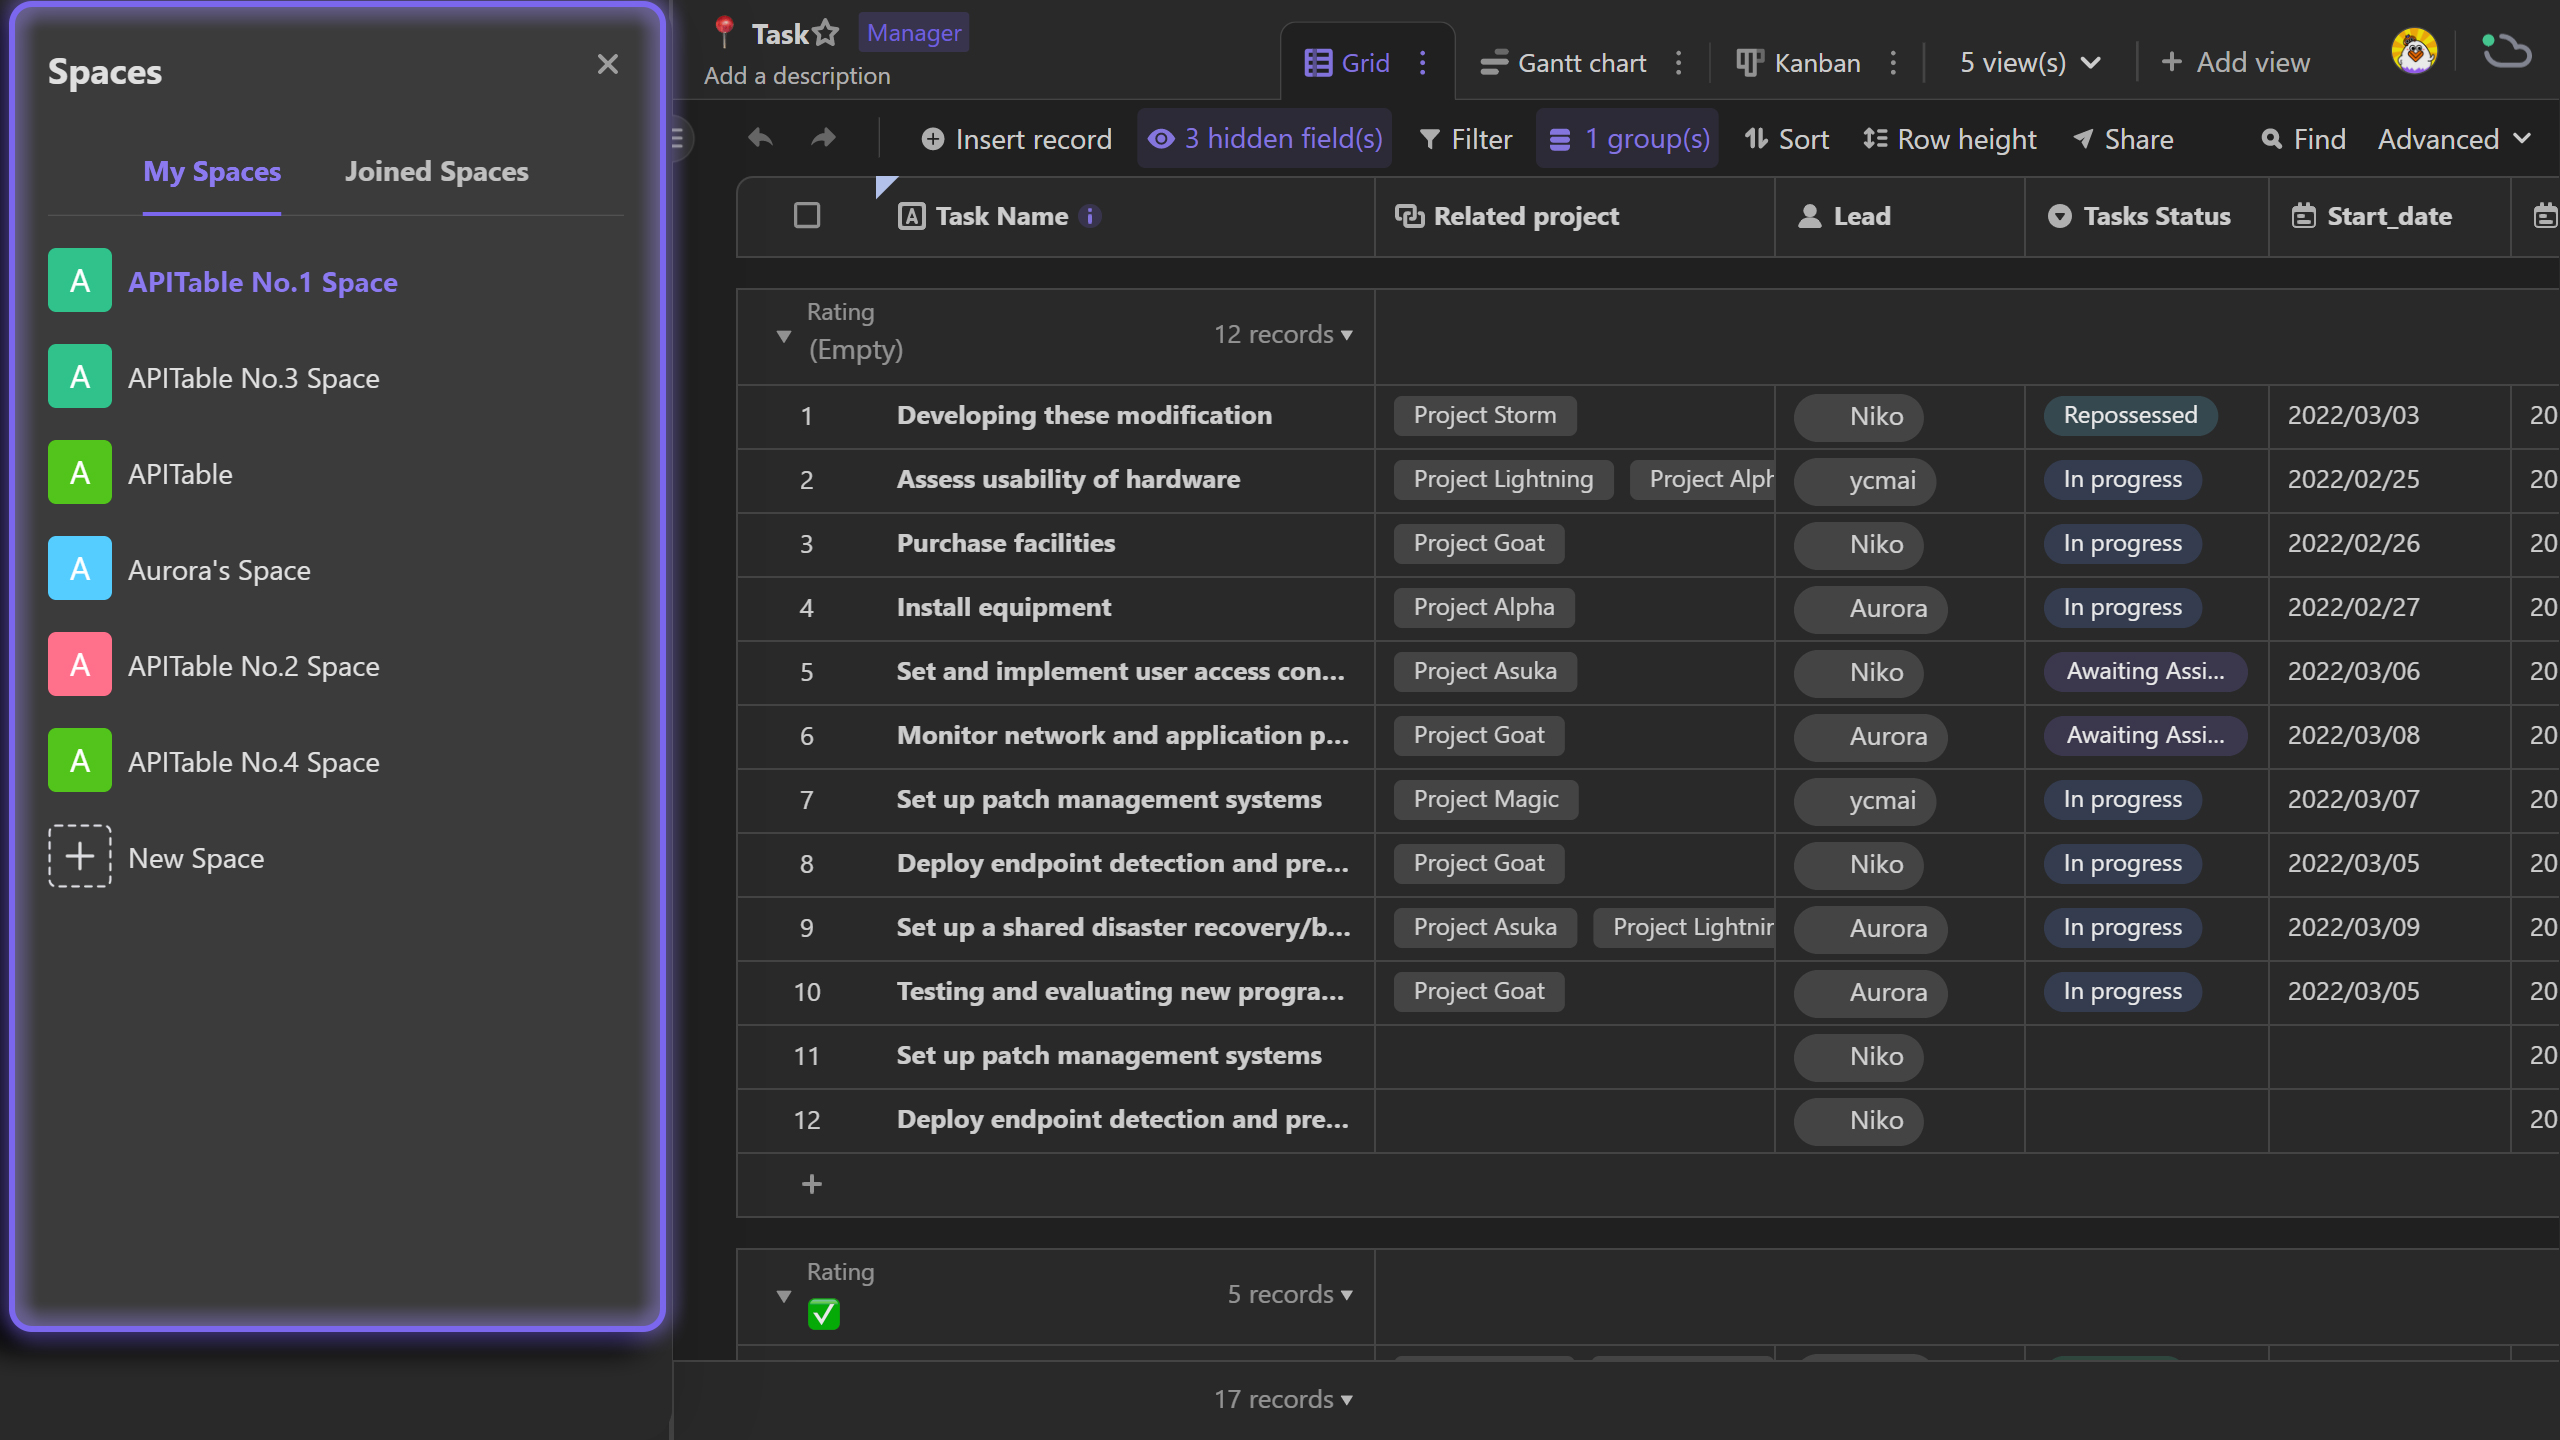Click the Repossessed status tag
Screen dimensions: 2560x1440
[x=2130, y=415]
